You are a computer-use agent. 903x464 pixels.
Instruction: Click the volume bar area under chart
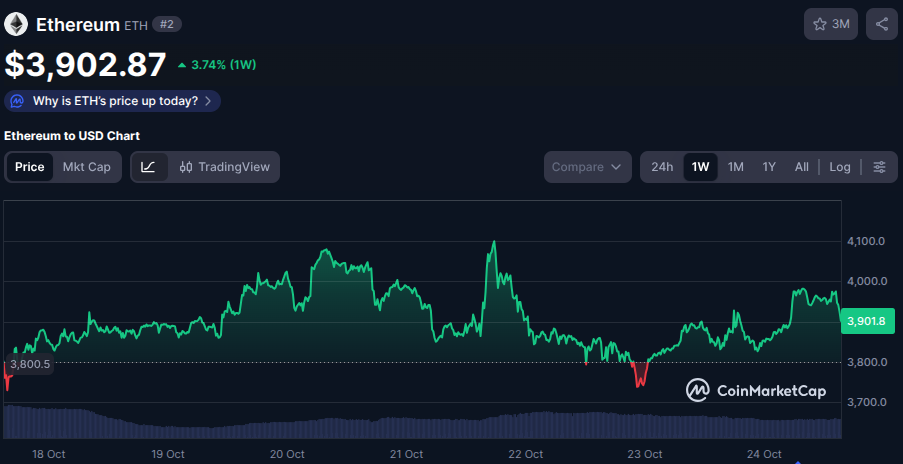coord(420,426)
